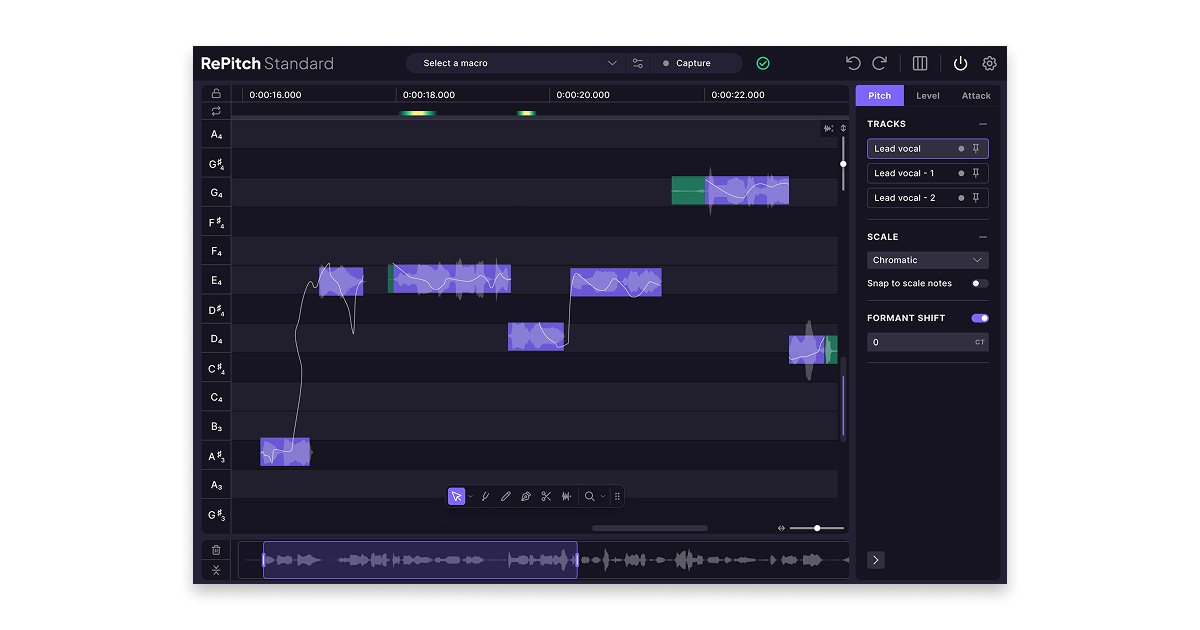Click the E4 piano key
The width and height of the screenshot is (1200, 630).
click(216, 281)
